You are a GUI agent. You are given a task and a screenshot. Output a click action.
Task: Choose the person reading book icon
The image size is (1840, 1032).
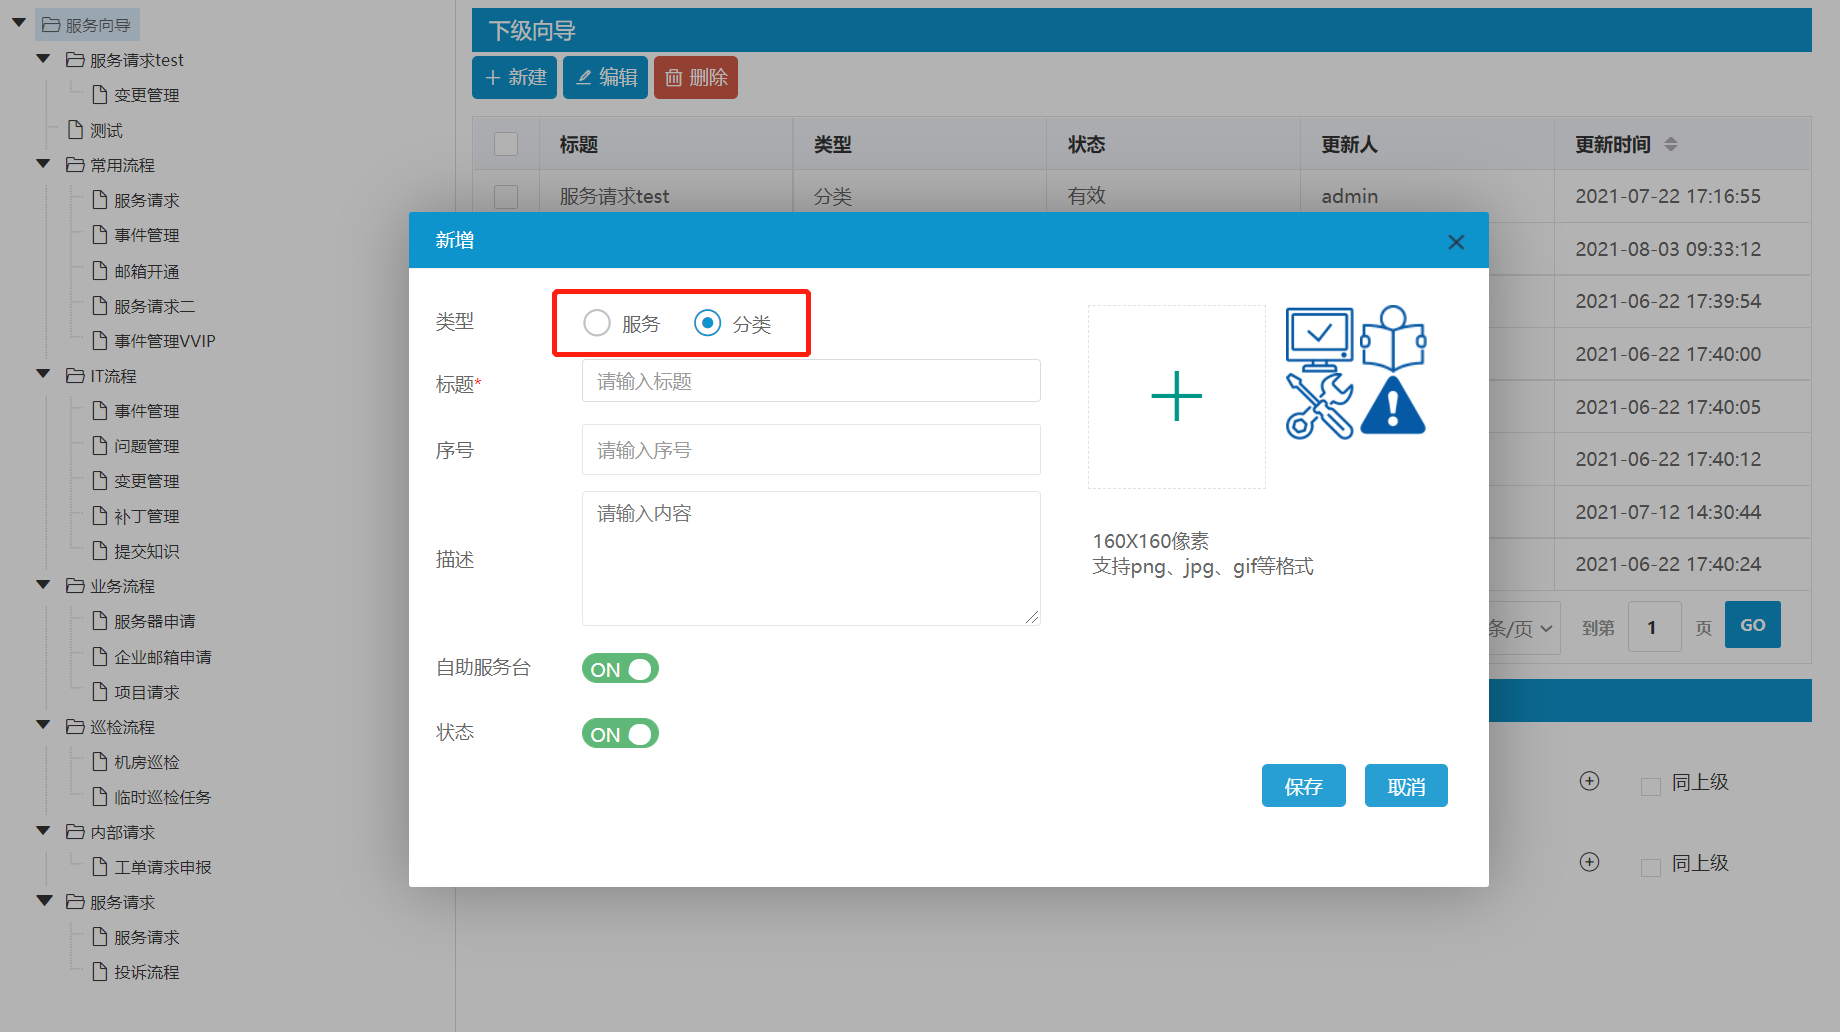pyautogui.click(x=1393, y=339)
